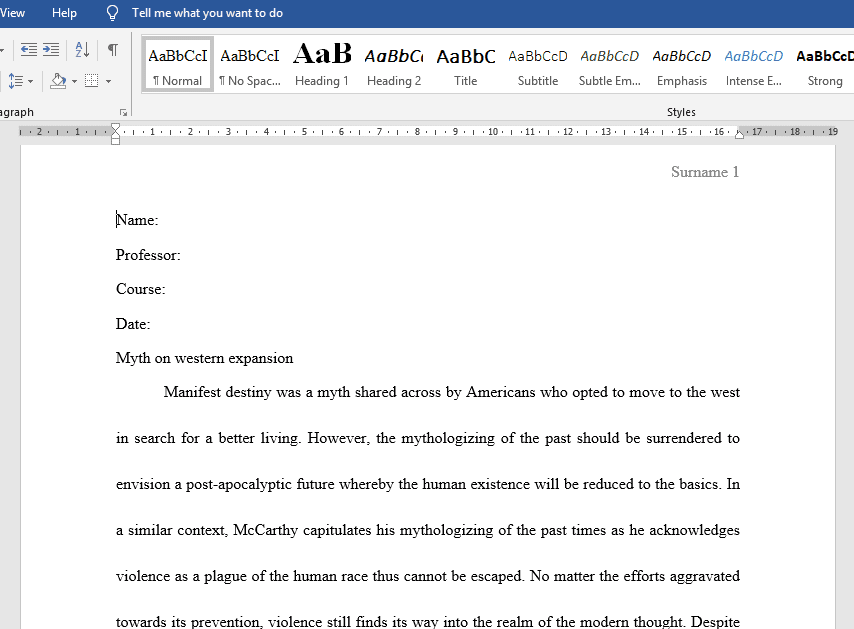Open the Help ribbon tab
The image size is (854, 629).
point(64,13)
